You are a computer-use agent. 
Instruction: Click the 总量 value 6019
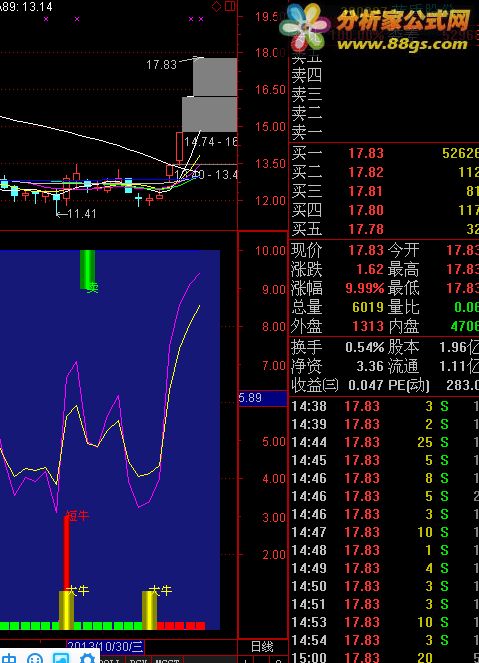click(368, 307)
